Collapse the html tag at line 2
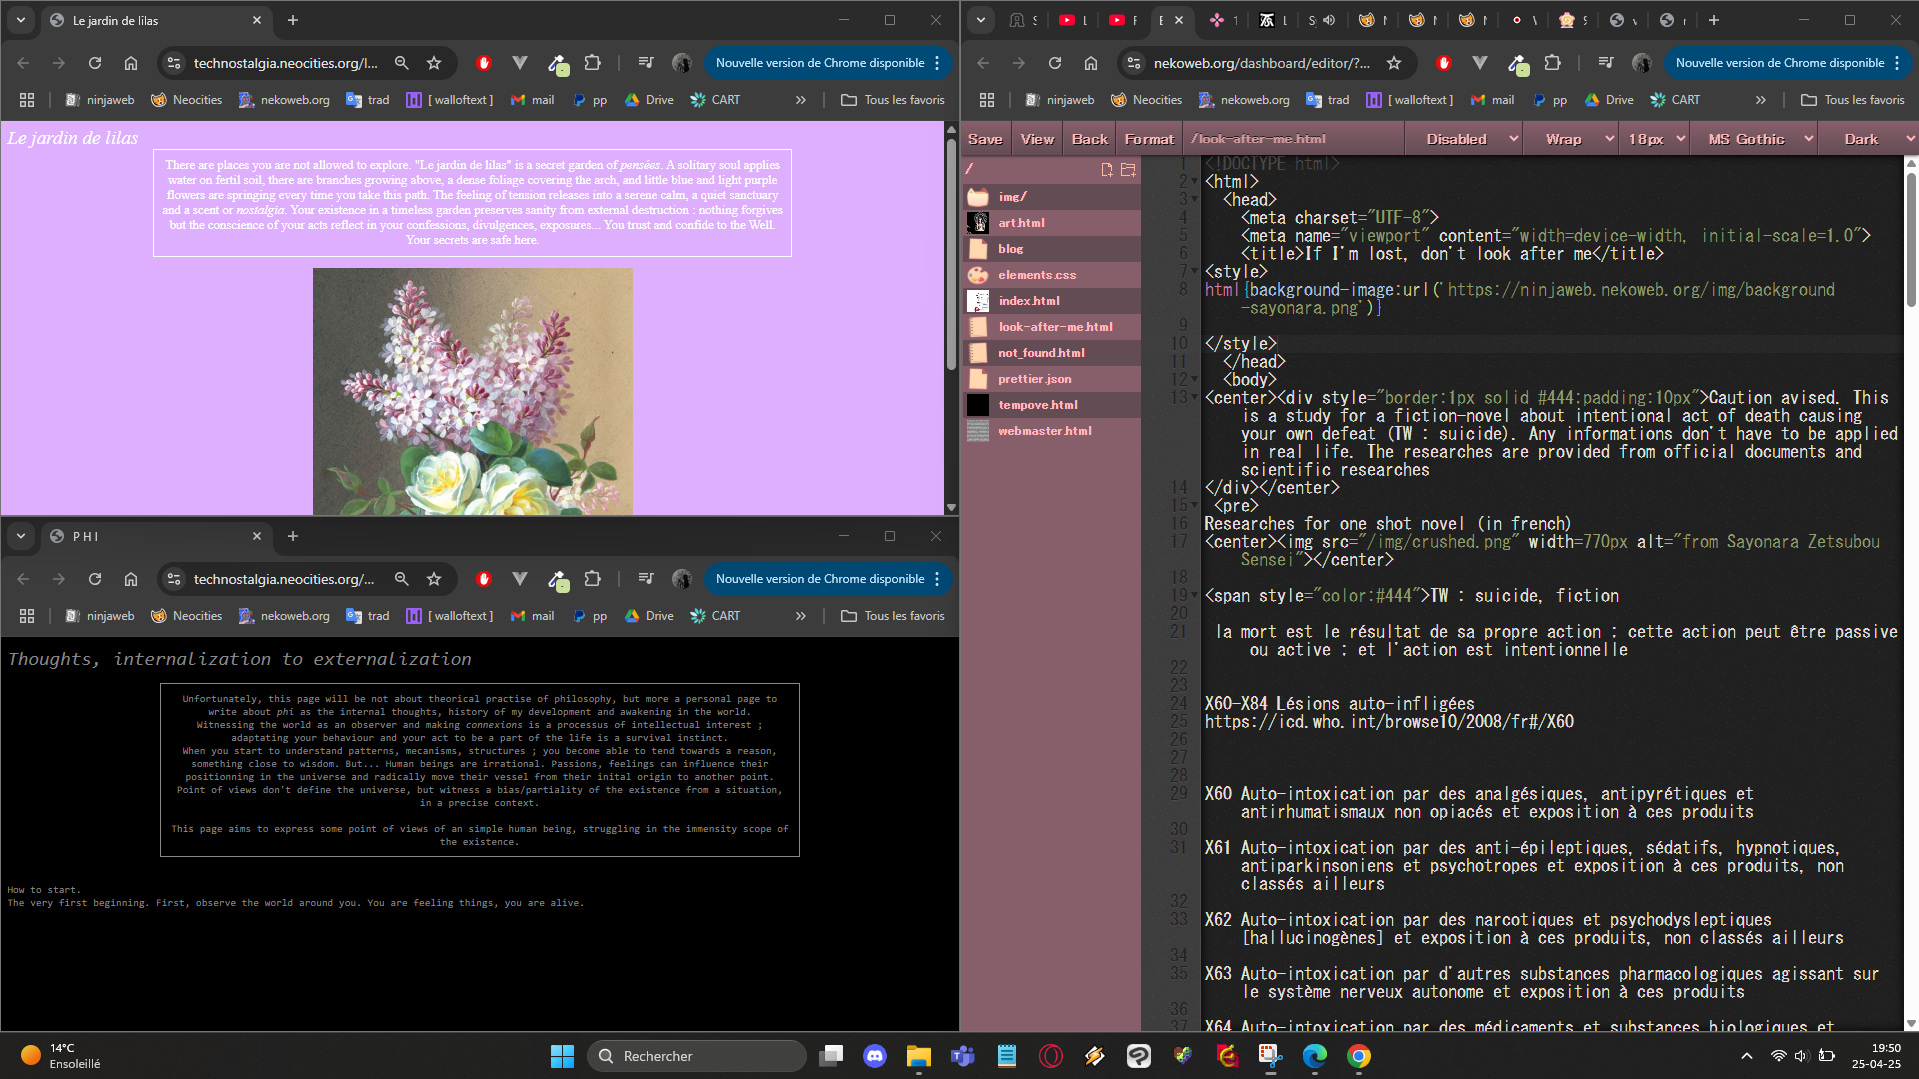The image size is (1919, 1079). pyautogui.click(x=1195, y=182)
